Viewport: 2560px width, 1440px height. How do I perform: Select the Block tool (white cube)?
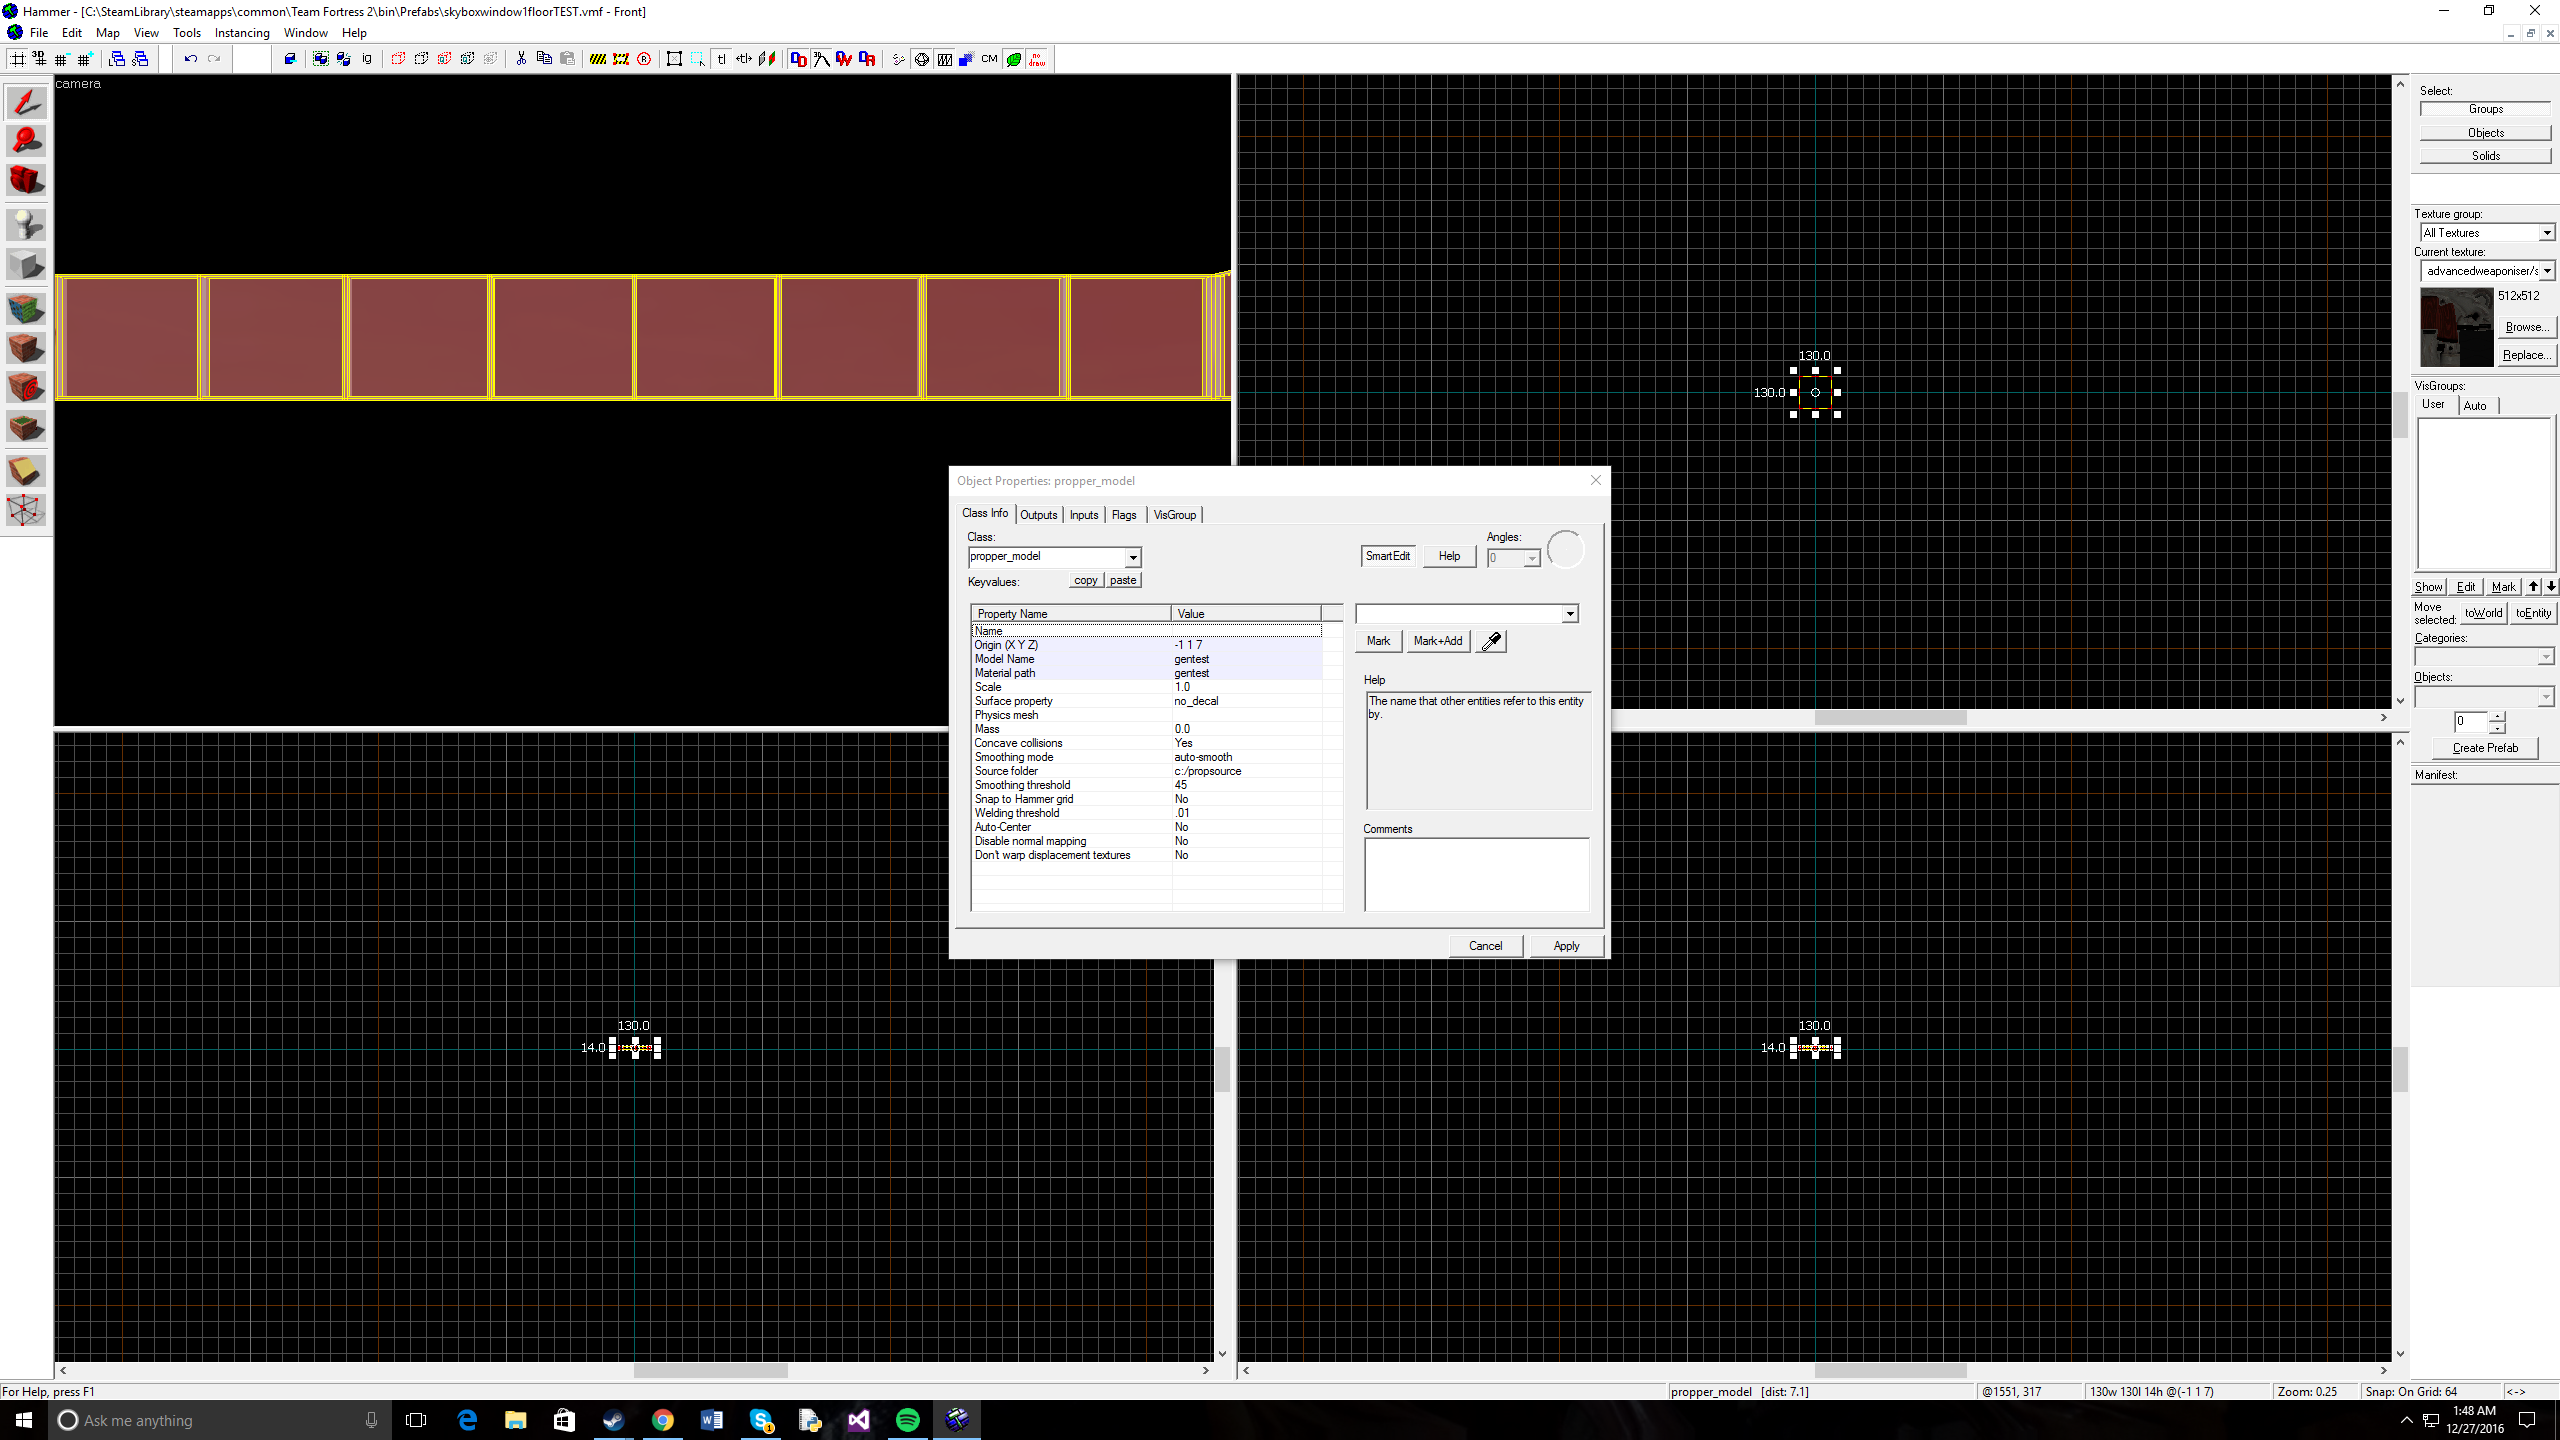pos(26,264)
